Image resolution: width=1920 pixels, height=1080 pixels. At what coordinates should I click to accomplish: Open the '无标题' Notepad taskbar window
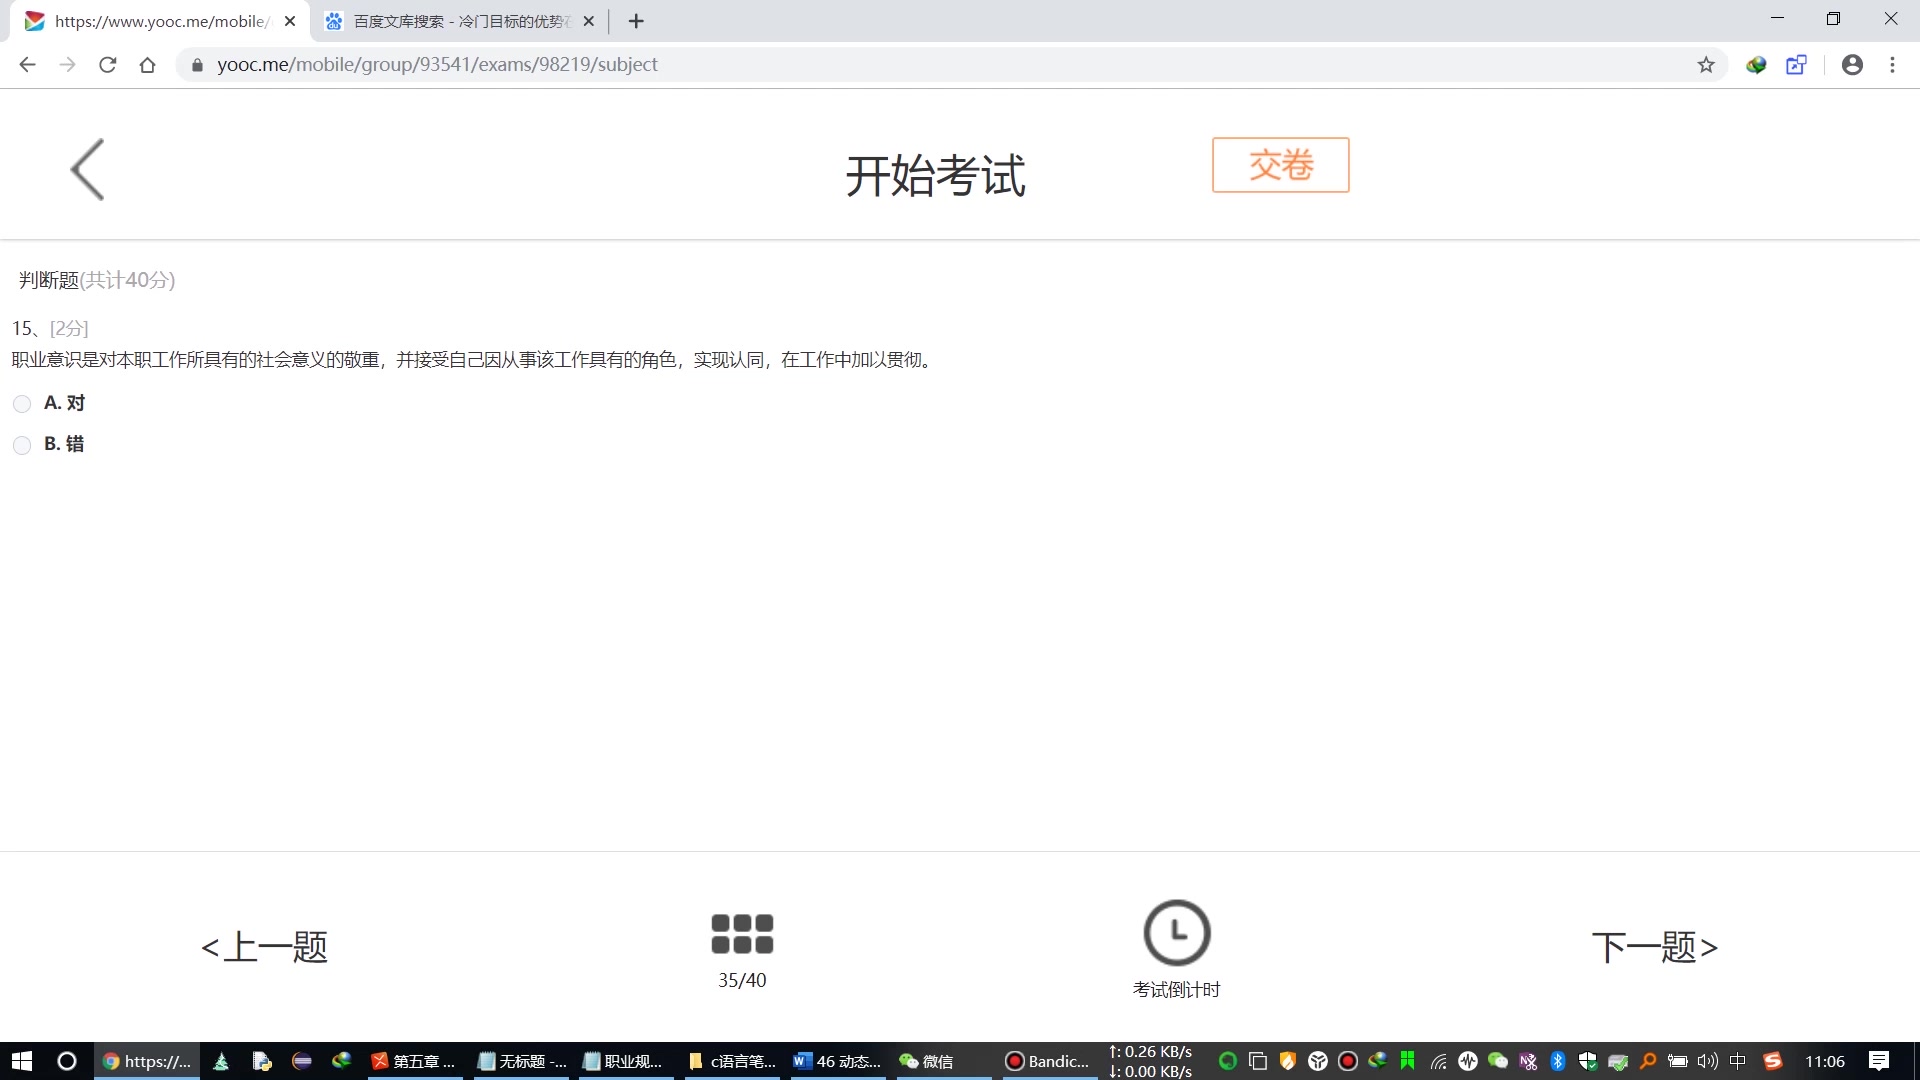pyautogui.click(x=522, y=1061)
